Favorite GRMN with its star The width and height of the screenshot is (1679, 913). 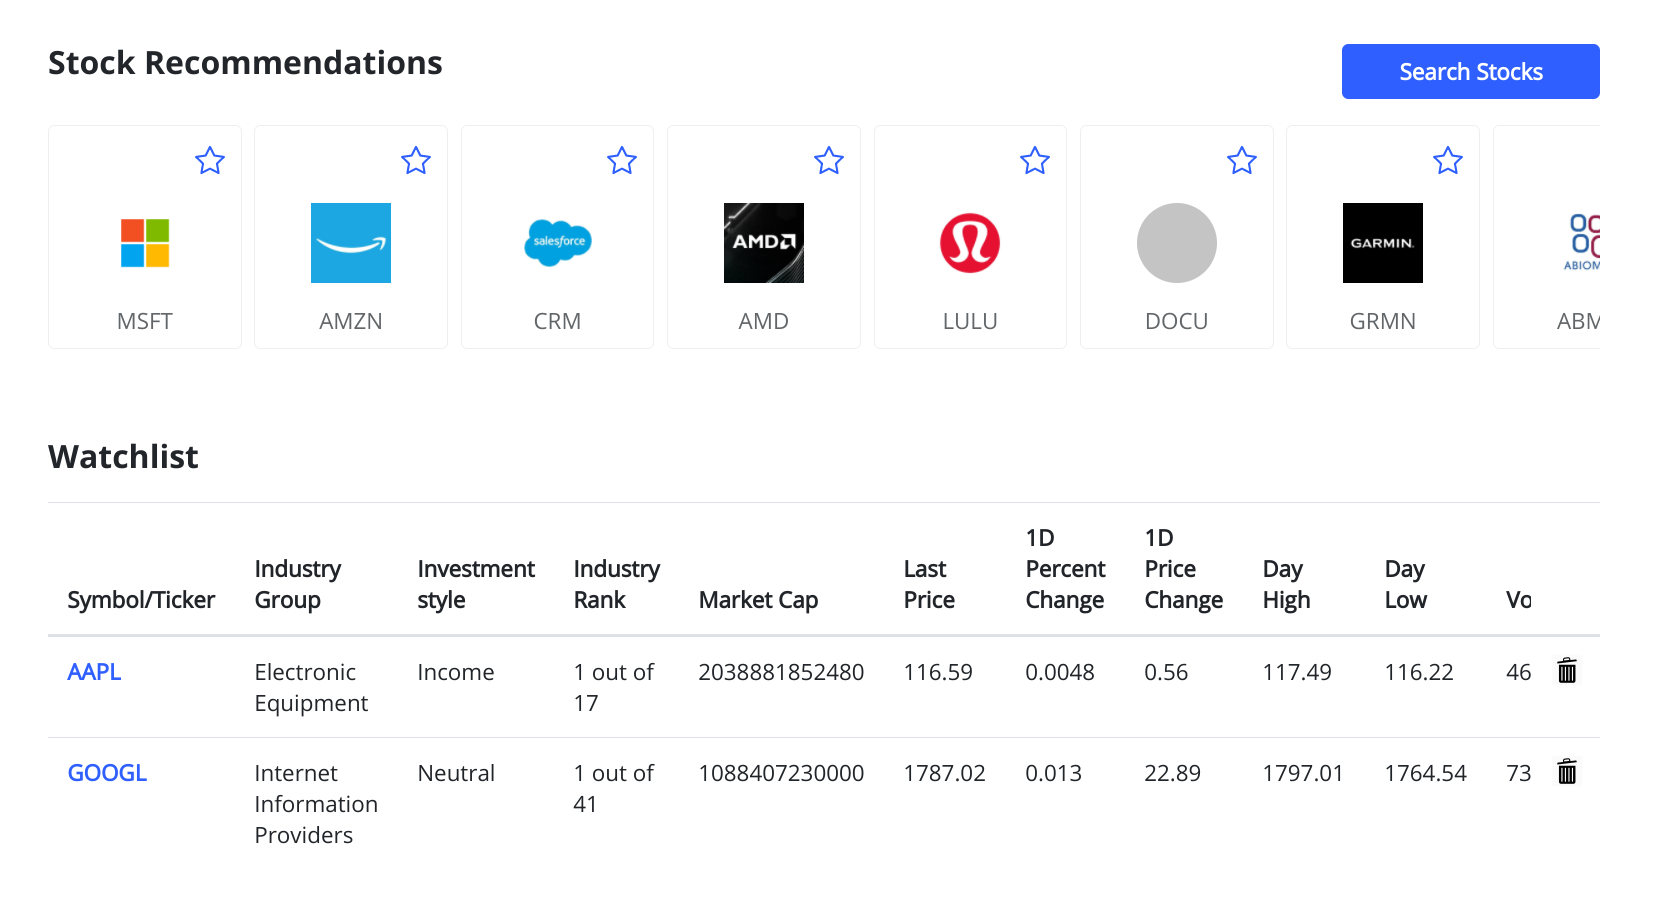click(1448, 160)
